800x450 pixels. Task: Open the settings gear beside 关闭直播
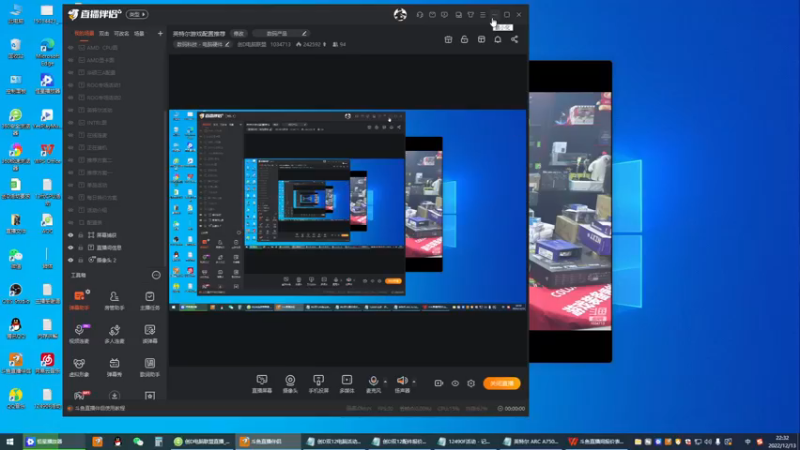[471, 383]
